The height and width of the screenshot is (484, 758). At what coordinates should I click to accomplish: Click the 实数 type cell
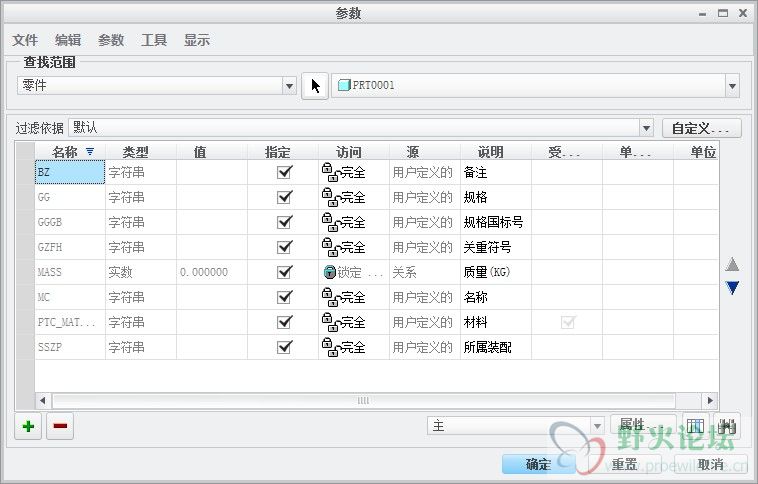pos(141,272)
